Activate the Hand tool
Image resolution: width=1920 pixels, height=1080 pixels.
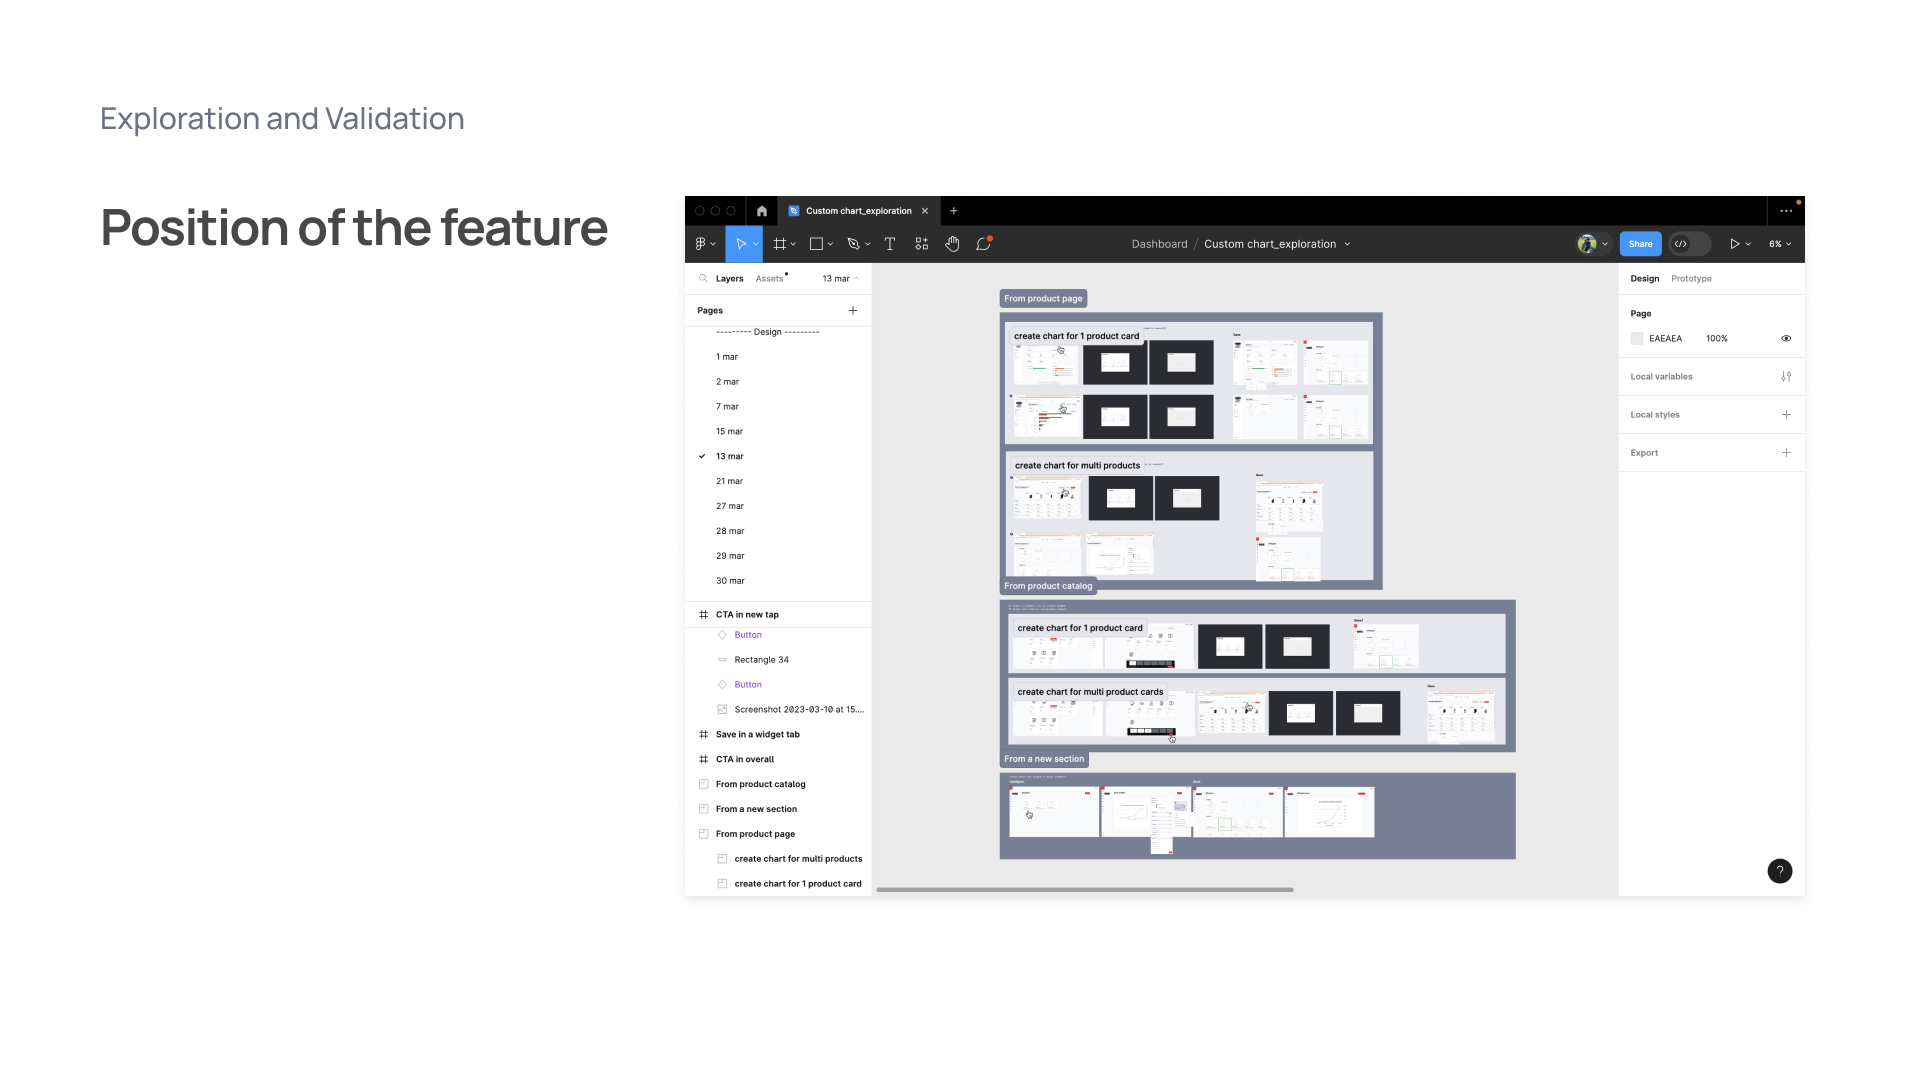coord(952,244)
